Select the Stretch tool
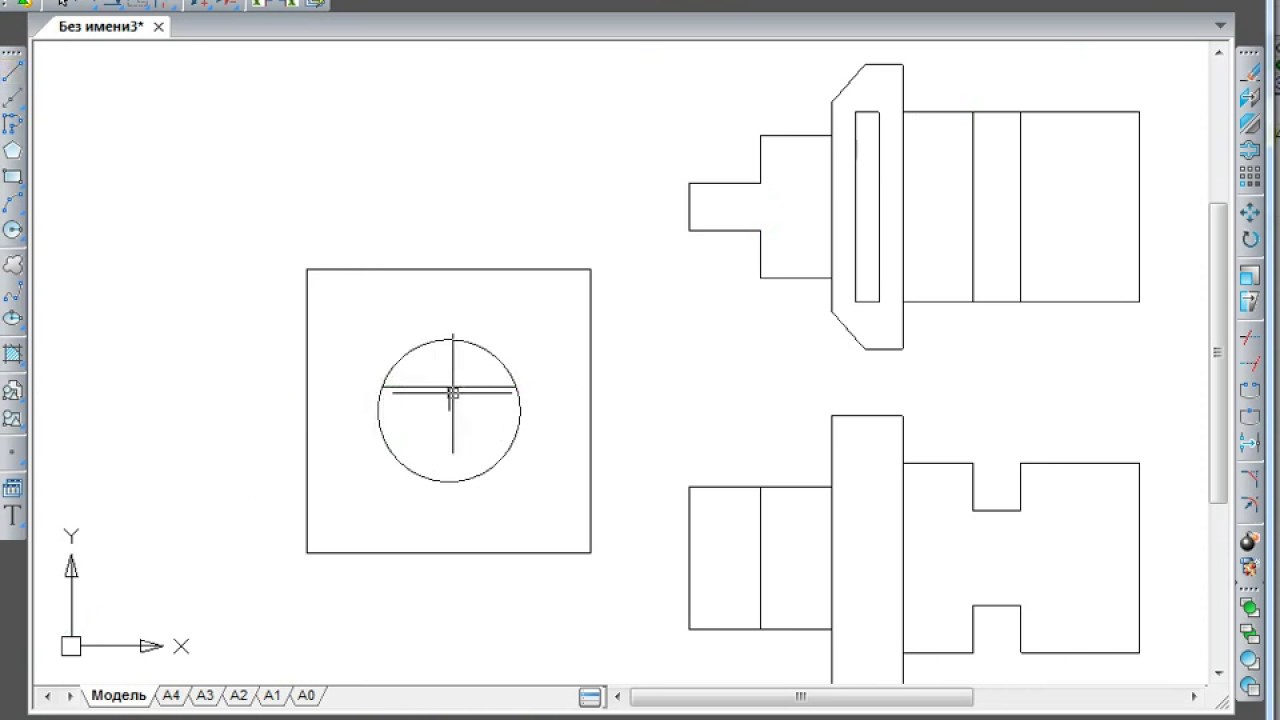The height and width of the screenshot is (720, 1280). pos(1250,300)
